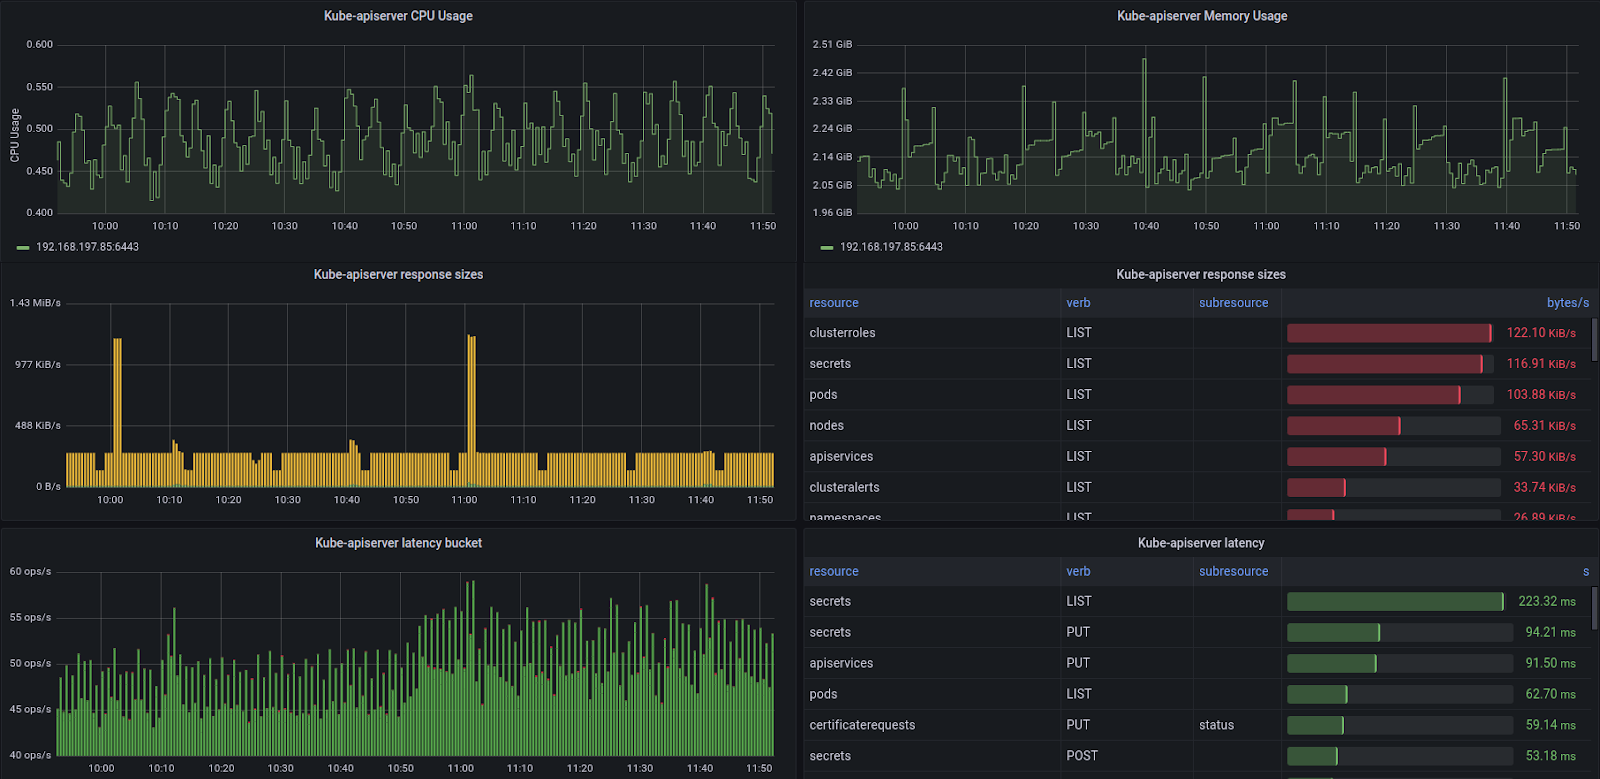Sort response sizes table by bytes/s column
Image resolution: width=1600 pixels, height=779 pixels.
pos(1567,303)
